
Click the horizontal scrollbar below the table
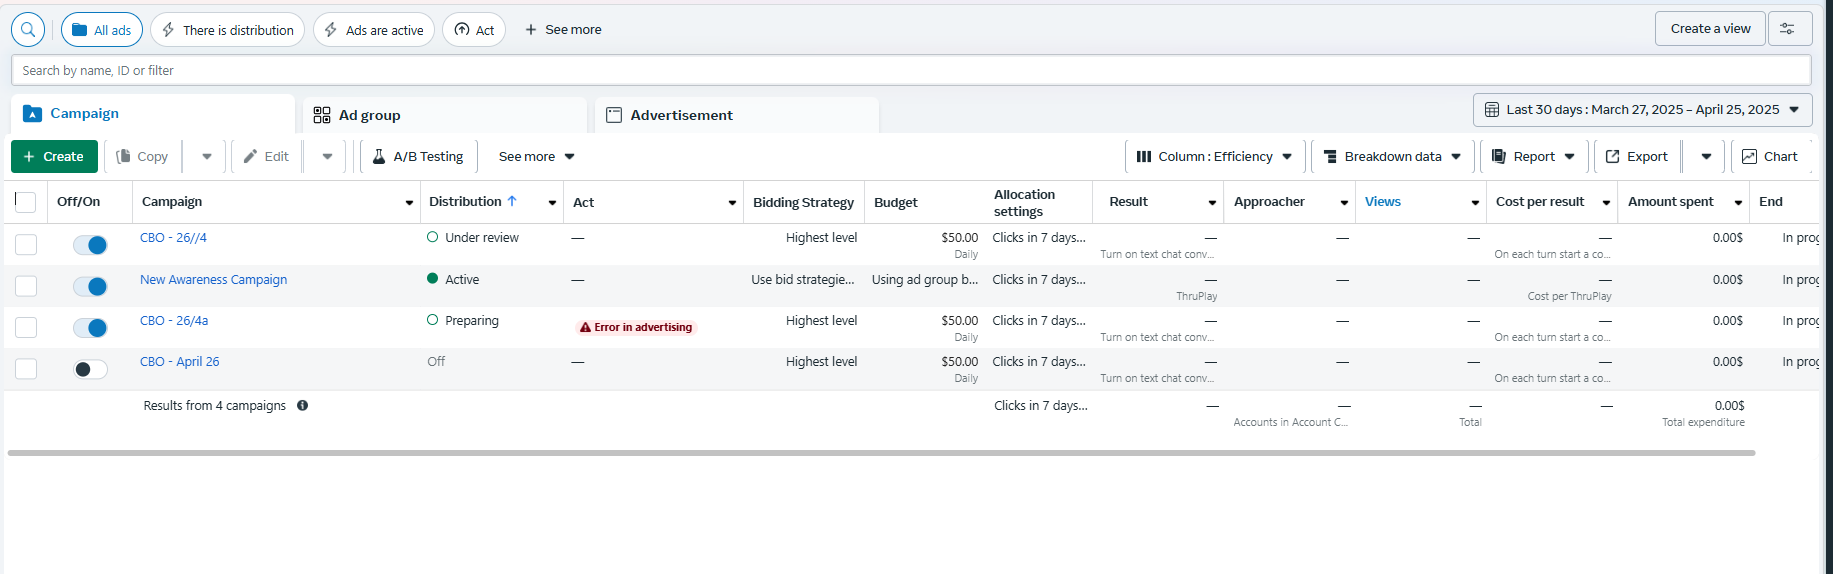(881, 453)
